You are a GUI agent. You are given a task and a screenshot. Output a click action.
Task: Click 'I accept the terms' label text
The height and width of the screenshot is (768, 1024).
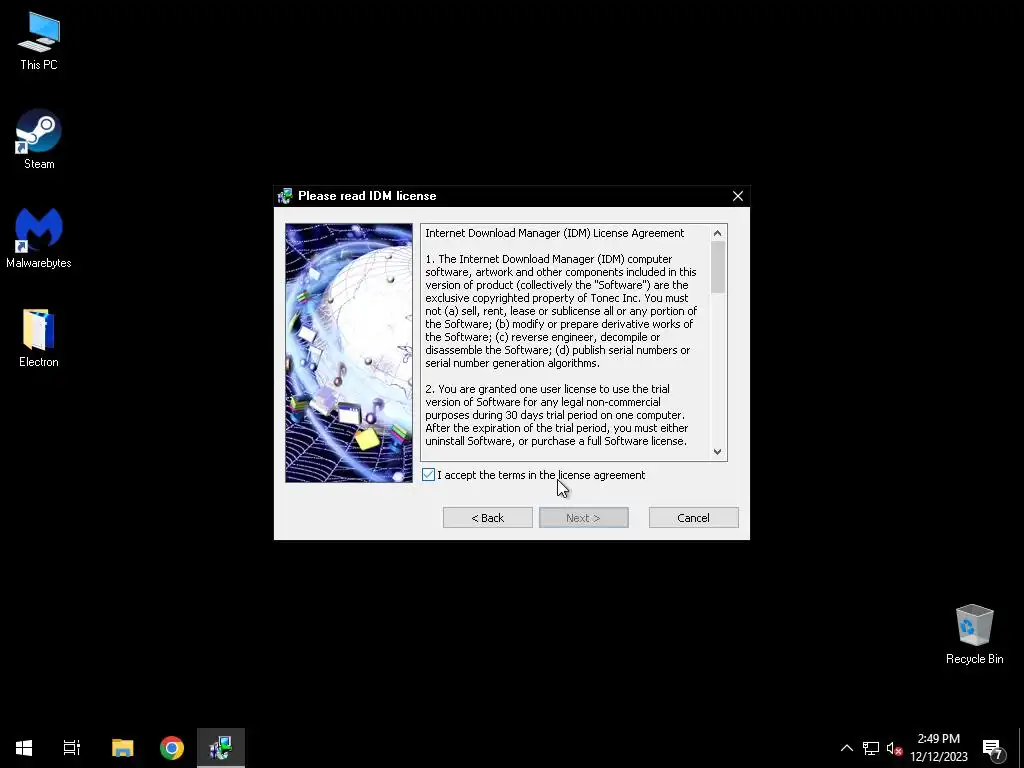[541, 475]
